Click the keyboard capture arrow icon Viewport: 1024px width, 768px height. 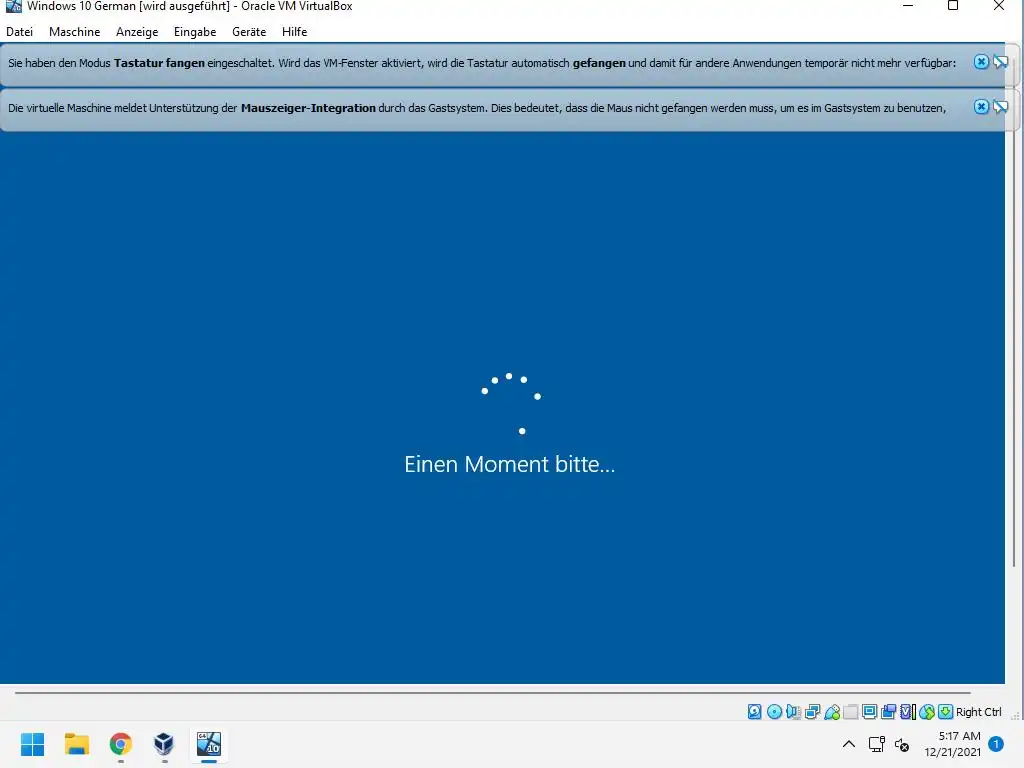pos(945,712)
